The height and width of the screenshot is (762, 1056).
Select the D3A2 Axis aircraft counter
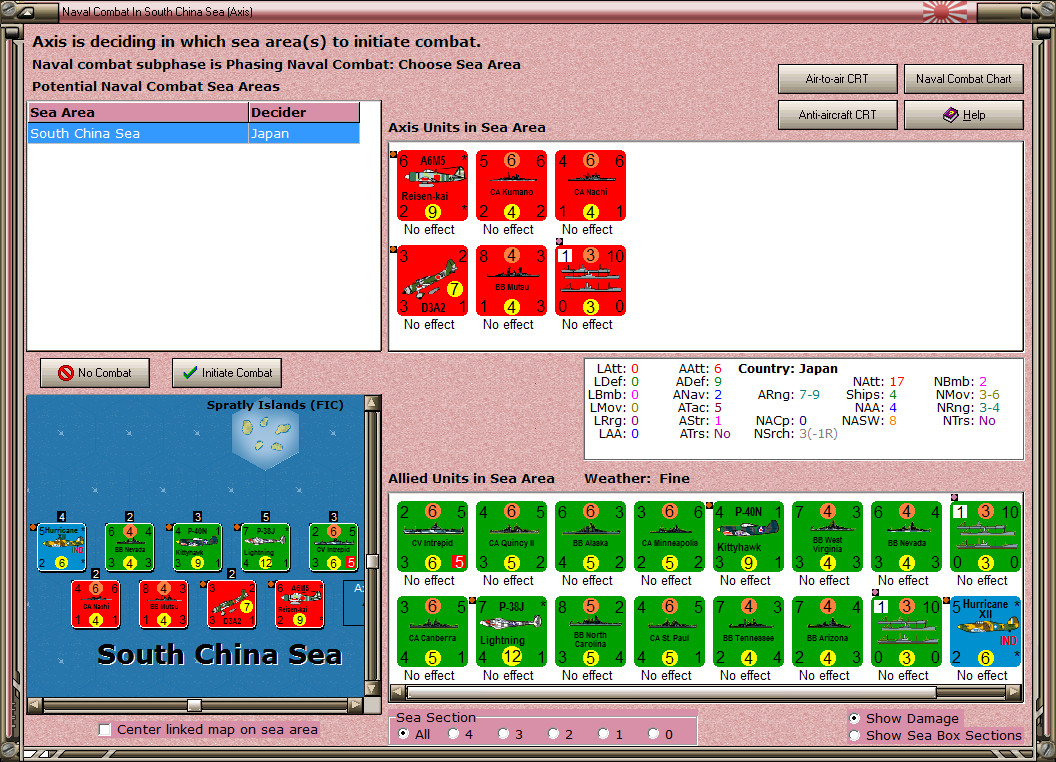click(432, 280)
